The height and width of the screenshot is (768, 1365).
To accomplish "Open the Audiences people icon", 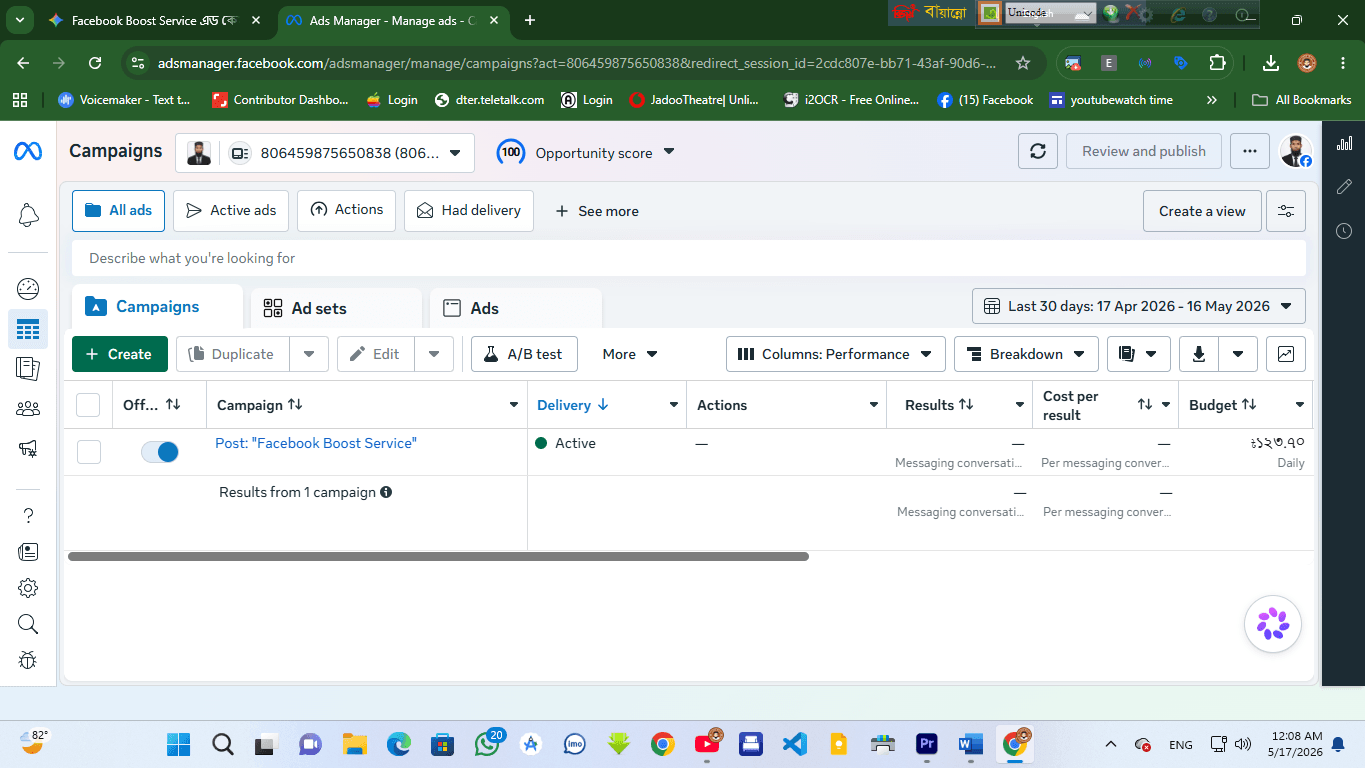I will coord(28,408).
